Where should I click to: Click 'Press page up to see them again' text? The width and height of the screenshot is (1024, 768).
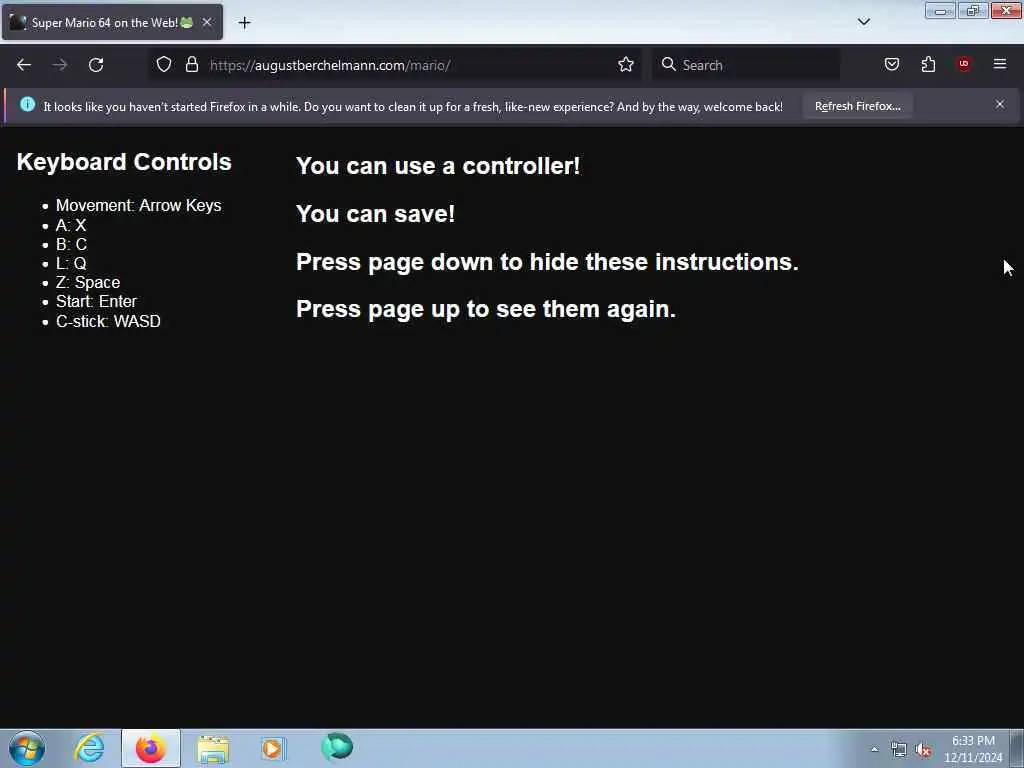pyautogui.click(x=485, y=310)
